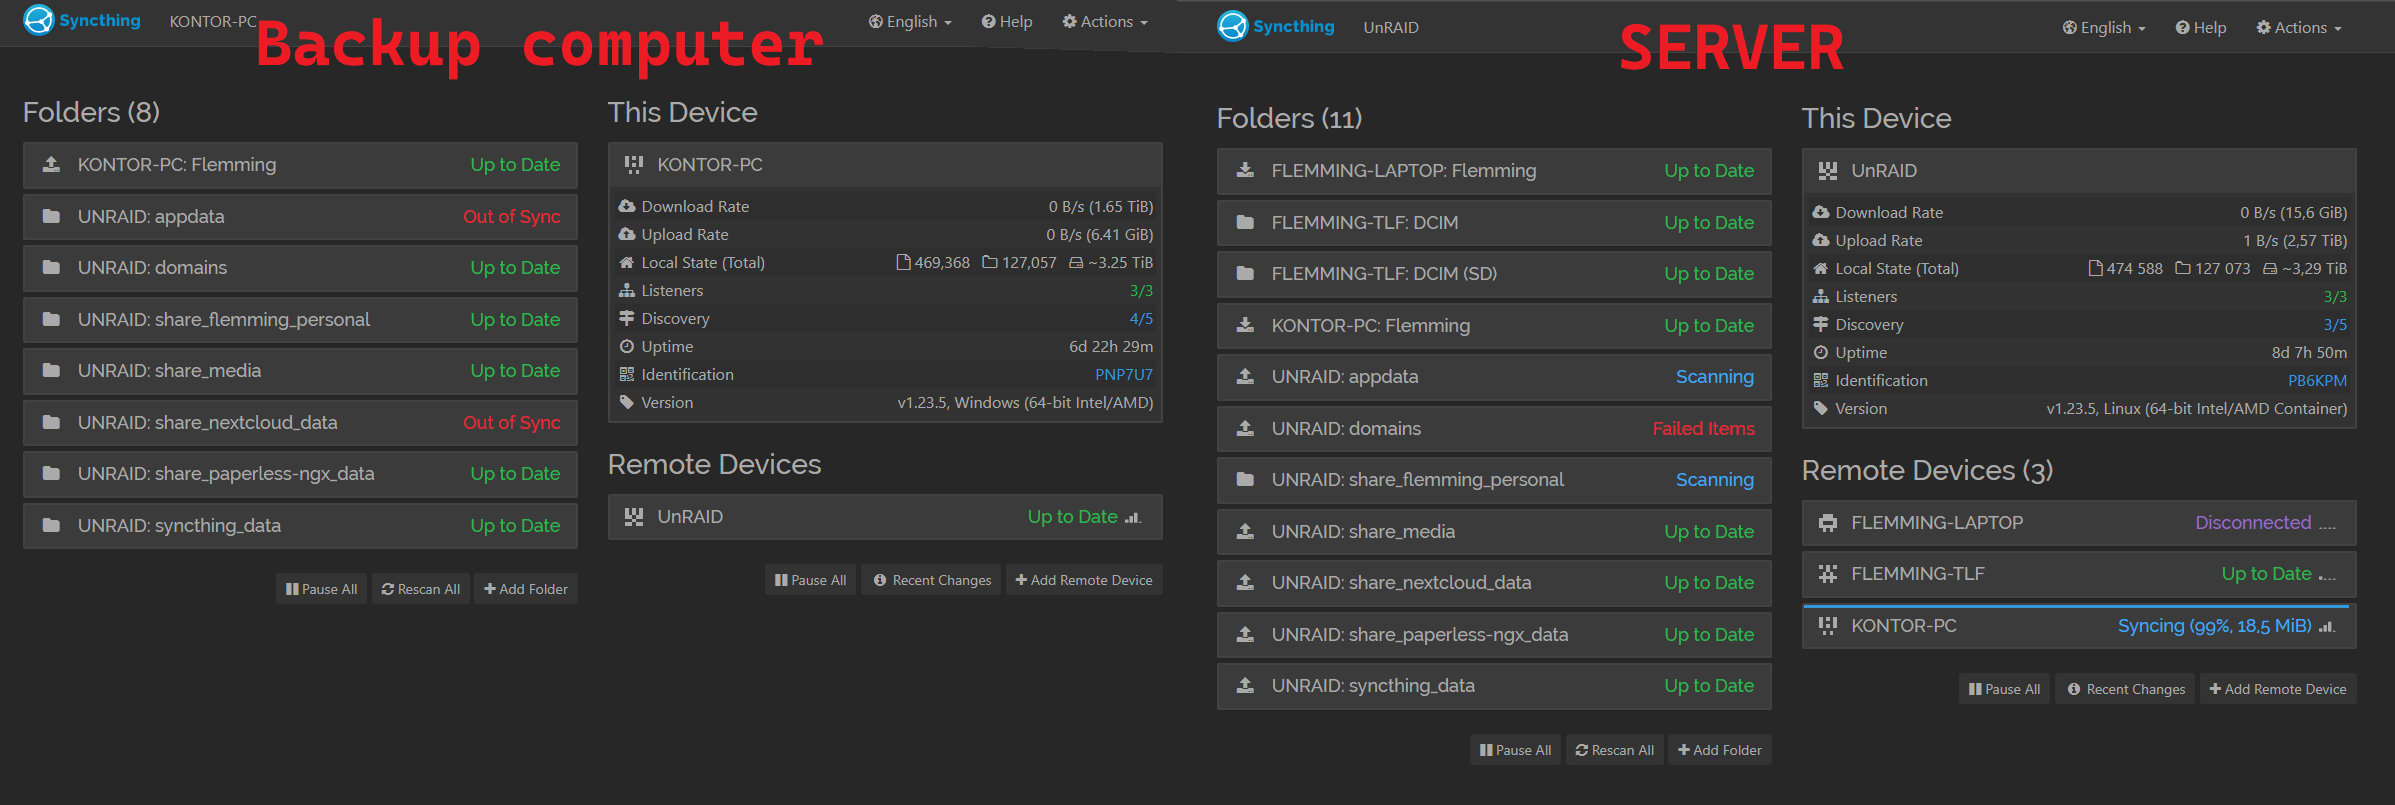Click Listeners sitemap icon on SERVER
This screenshot has height=805, width=2395.
pos(1821,297)
